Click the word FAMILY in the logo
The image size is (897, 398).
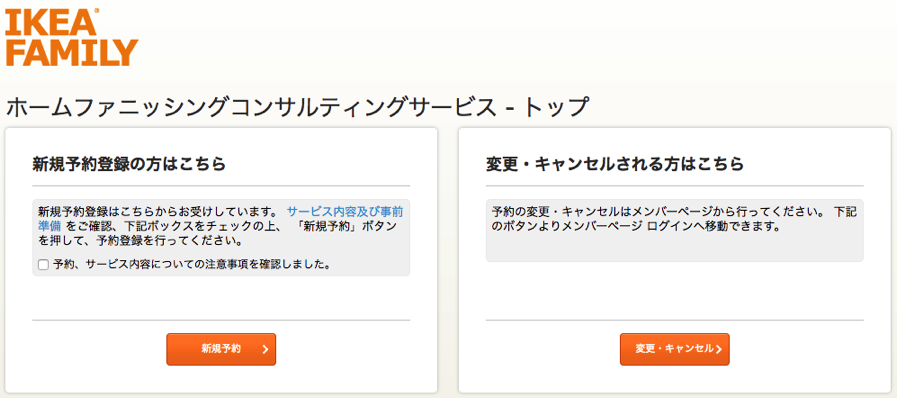[72, 53]
